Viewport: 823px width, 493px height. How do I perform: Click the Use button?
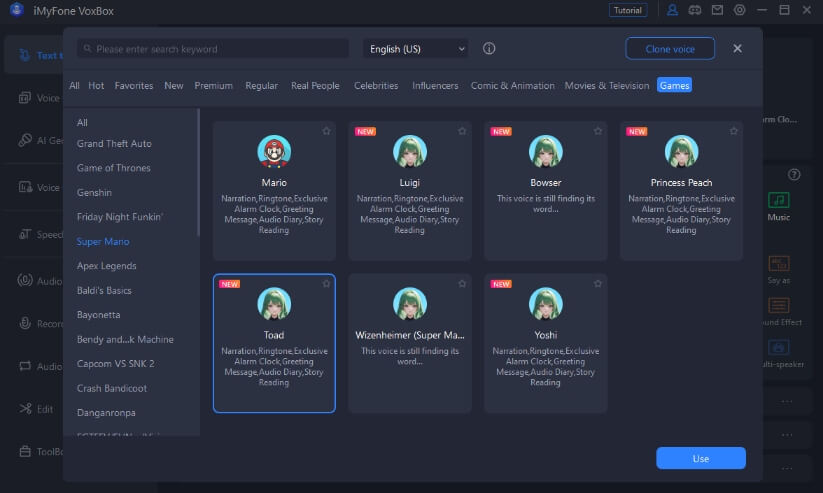(701, 458)
